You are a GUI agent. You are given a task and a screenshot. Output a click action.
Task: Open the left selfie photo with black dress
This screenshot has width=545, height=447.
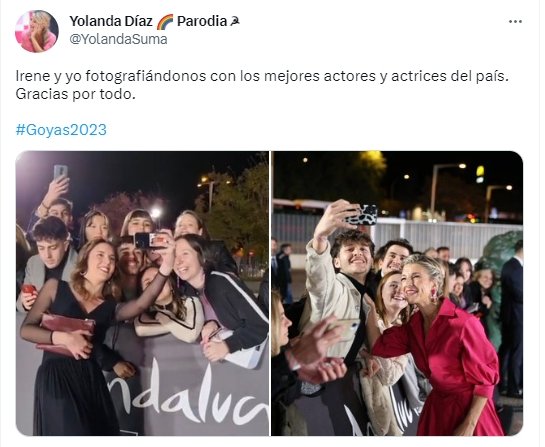(x=142, y=293)
